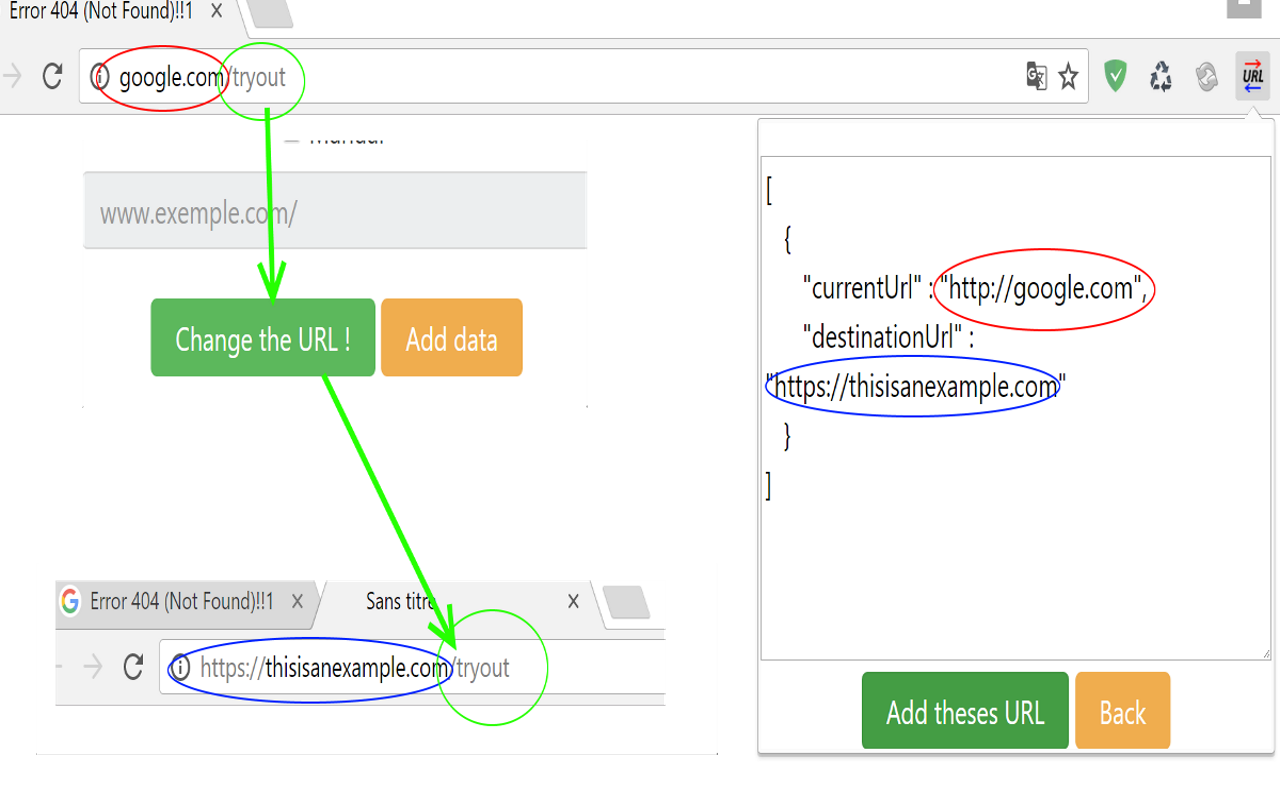1280x800 pixels.
Task: Close the lower Error 404 tab
Action: tap(297, 601)
